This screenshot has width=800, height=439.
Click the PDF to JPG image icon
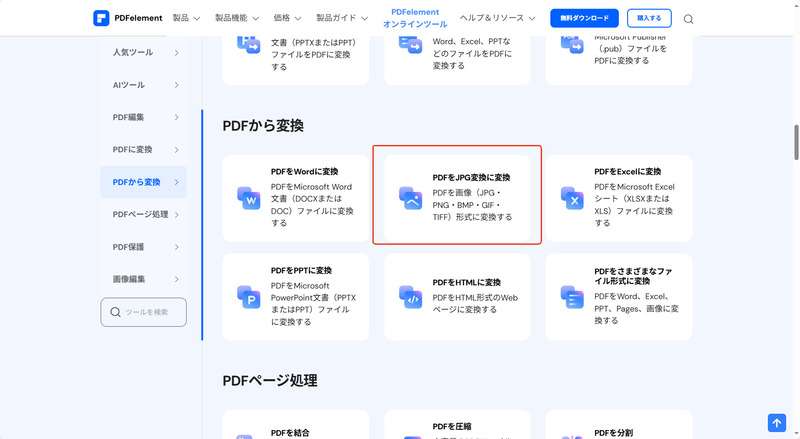[x=411, y=198]
